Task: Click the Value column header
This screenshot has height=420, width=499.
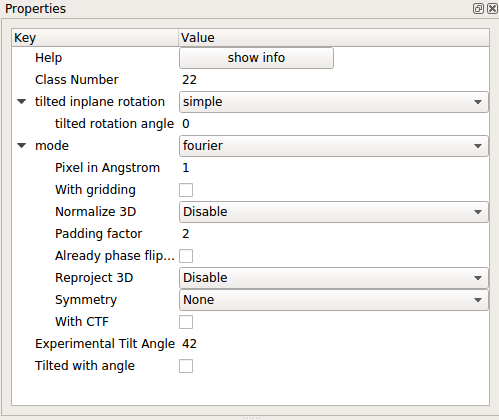Action: pyautogui.click(x=334, y=38)
